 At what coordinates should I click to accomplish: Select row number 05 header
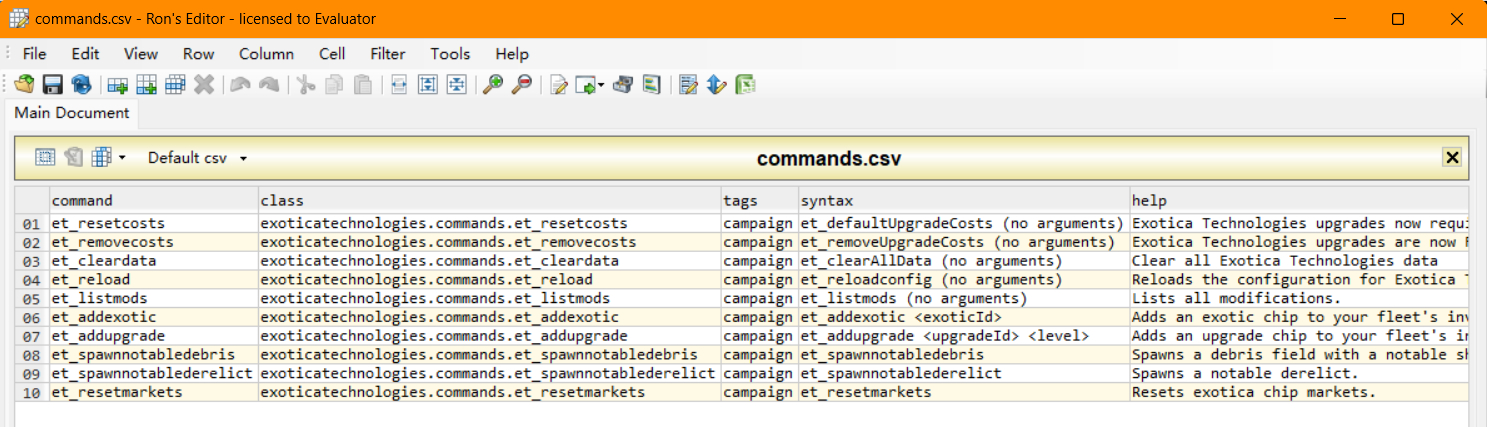coord(31,299)
